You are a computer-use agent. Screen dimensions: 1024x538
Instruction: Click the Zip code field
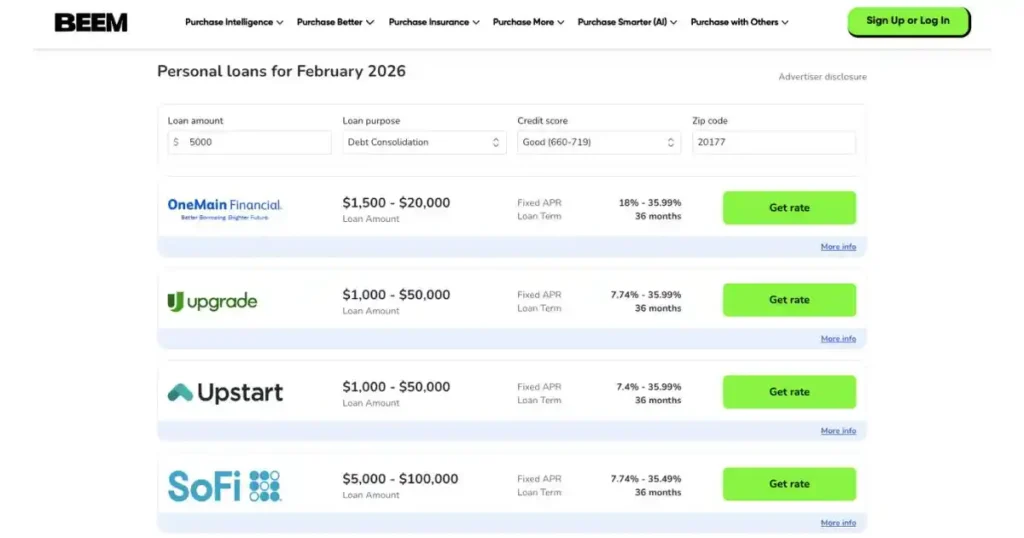(773, 143)
